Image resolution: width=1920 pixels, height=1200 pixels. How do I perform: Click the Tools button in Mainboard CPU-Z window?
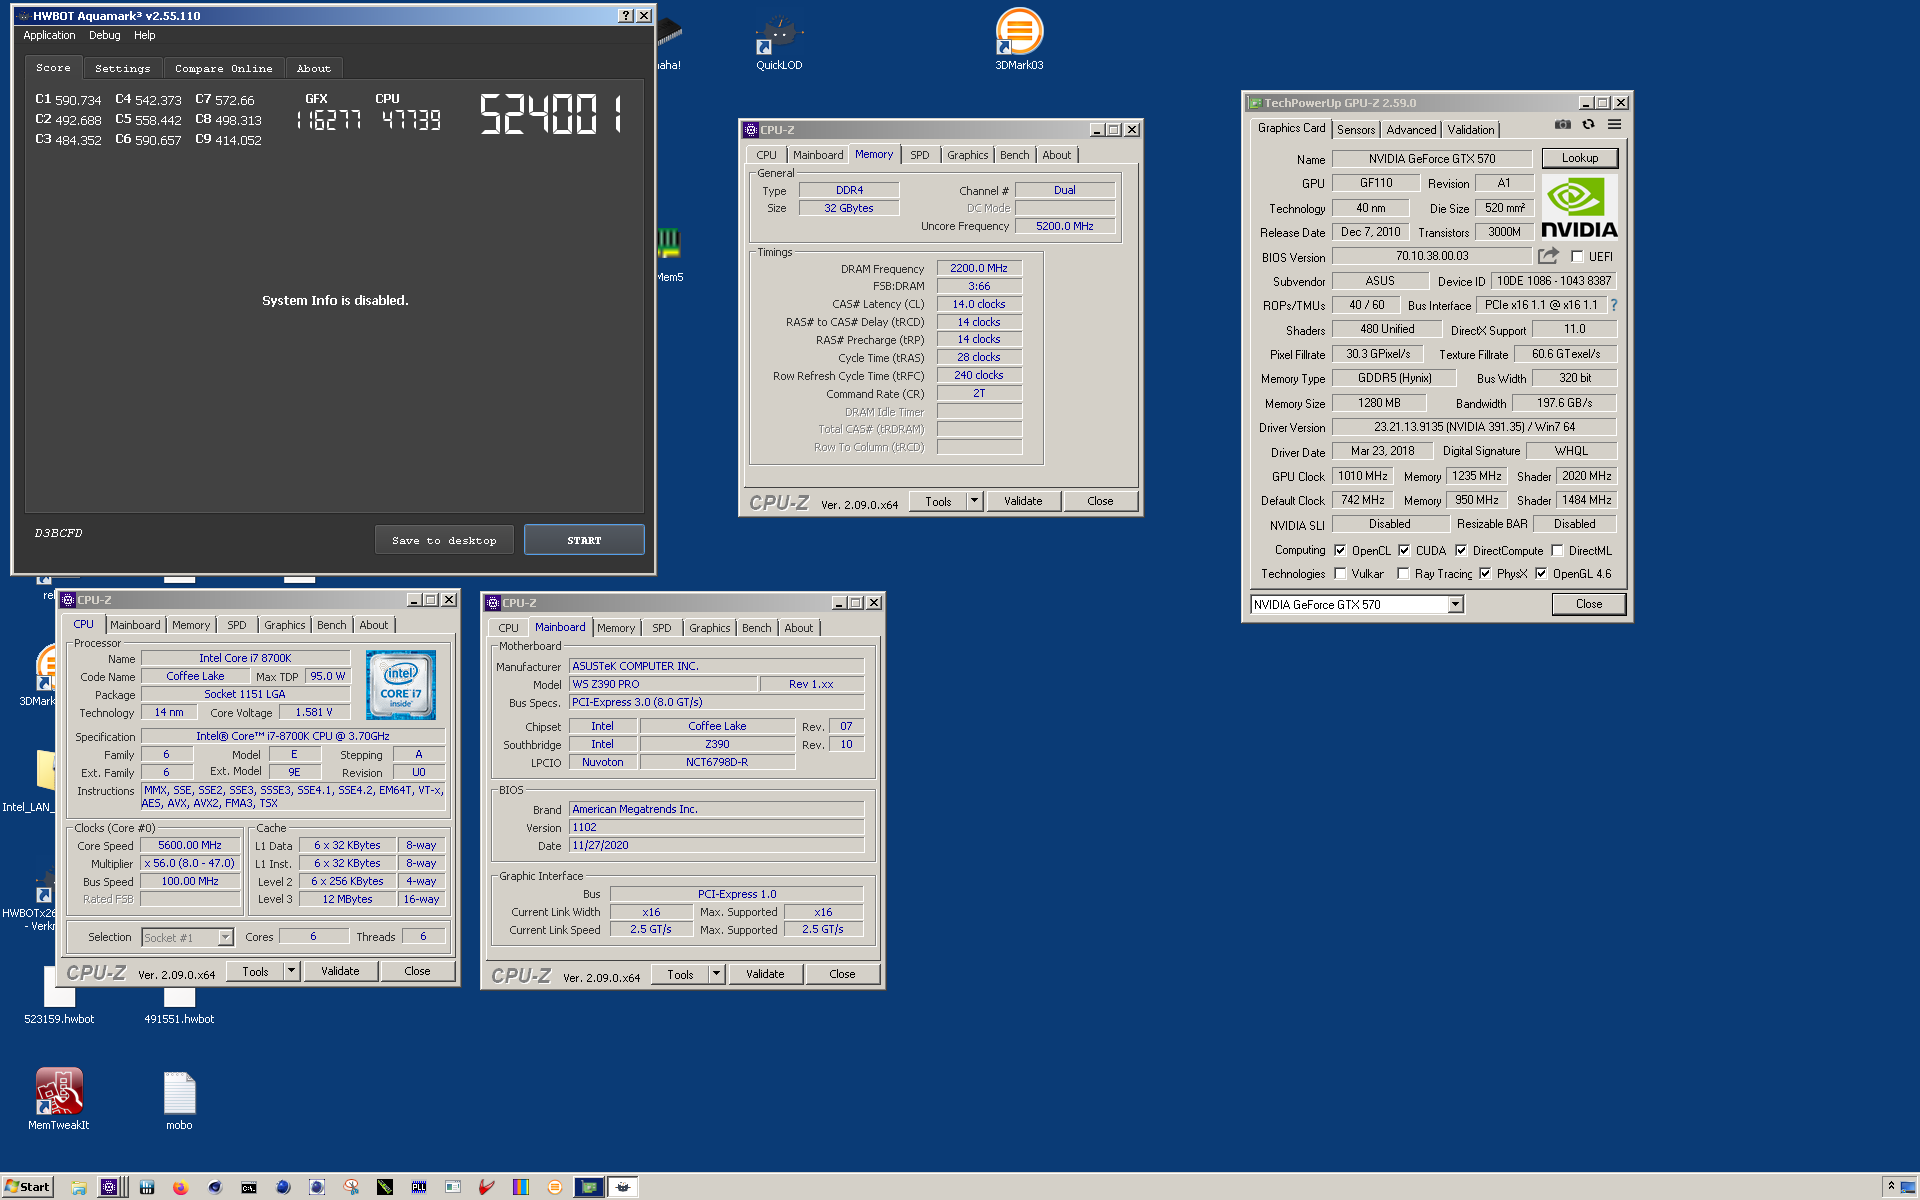coord(680,974)
